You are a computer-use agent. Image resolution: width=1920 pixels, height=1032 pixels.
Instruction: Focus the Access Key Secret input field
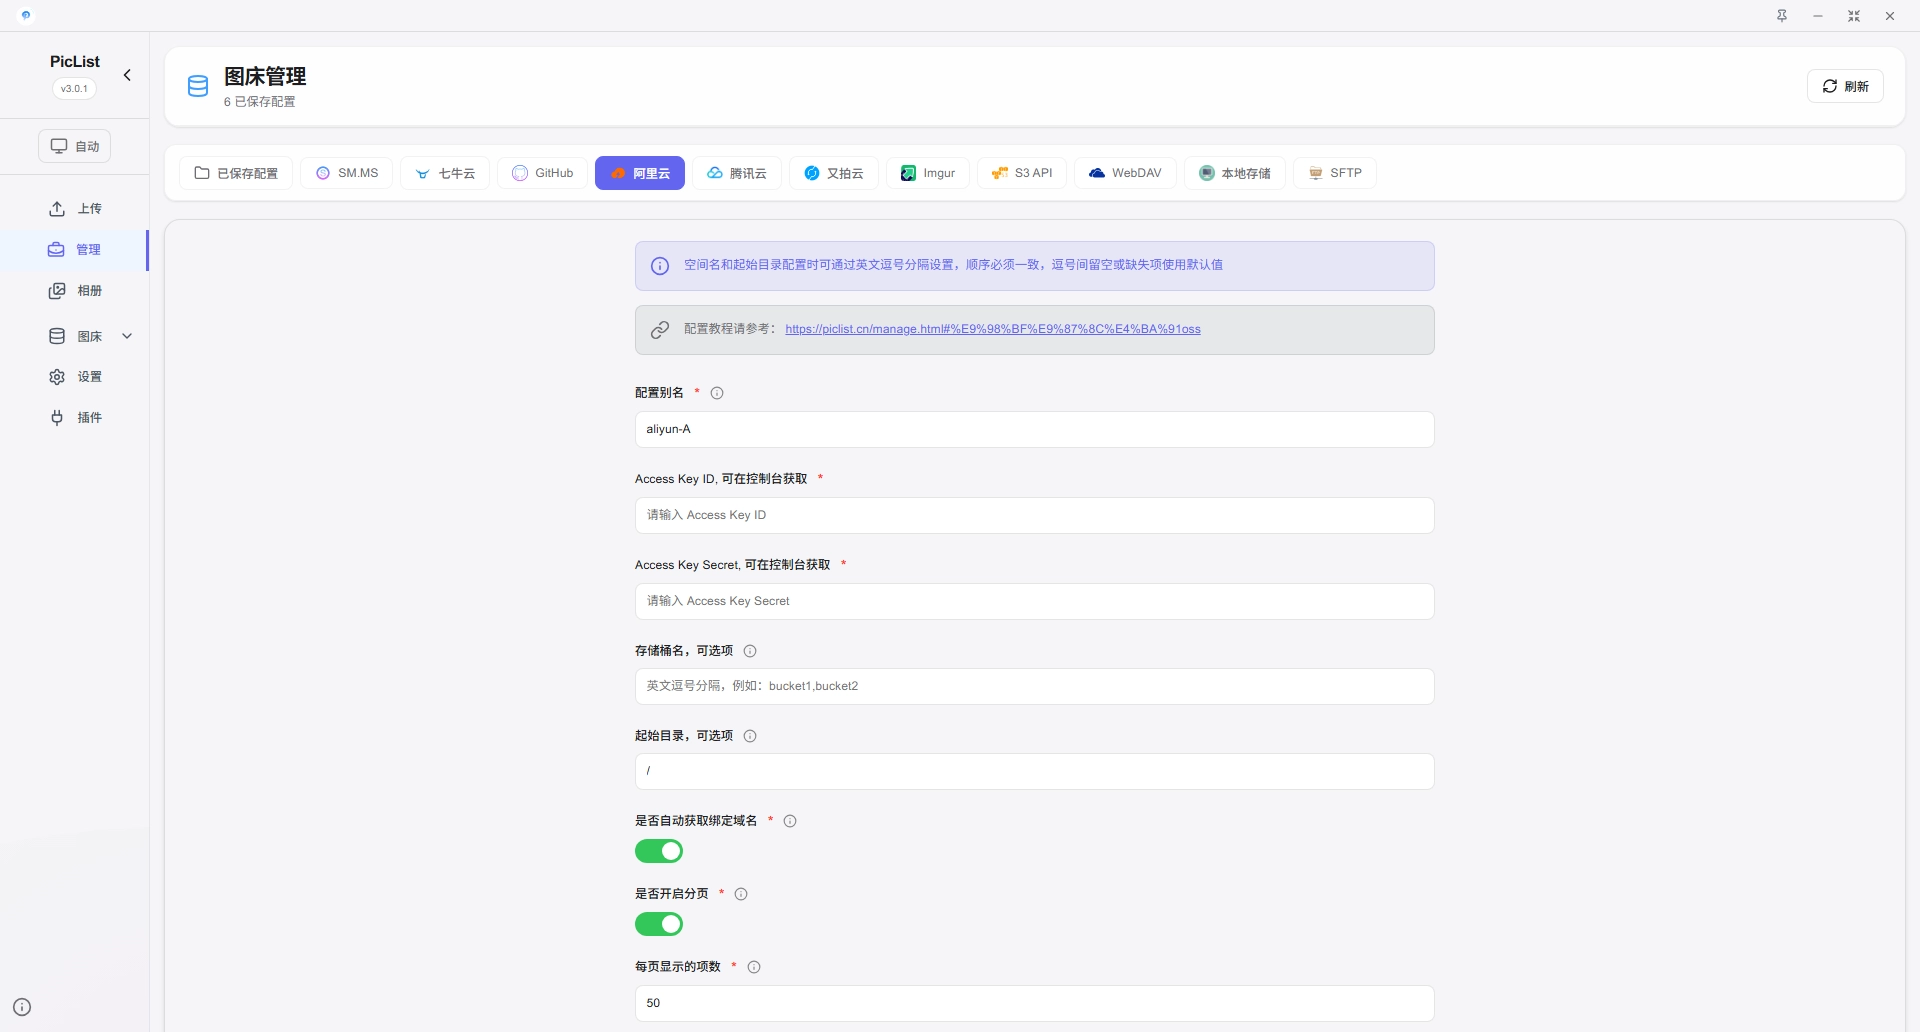click(x=1035, y=601)
